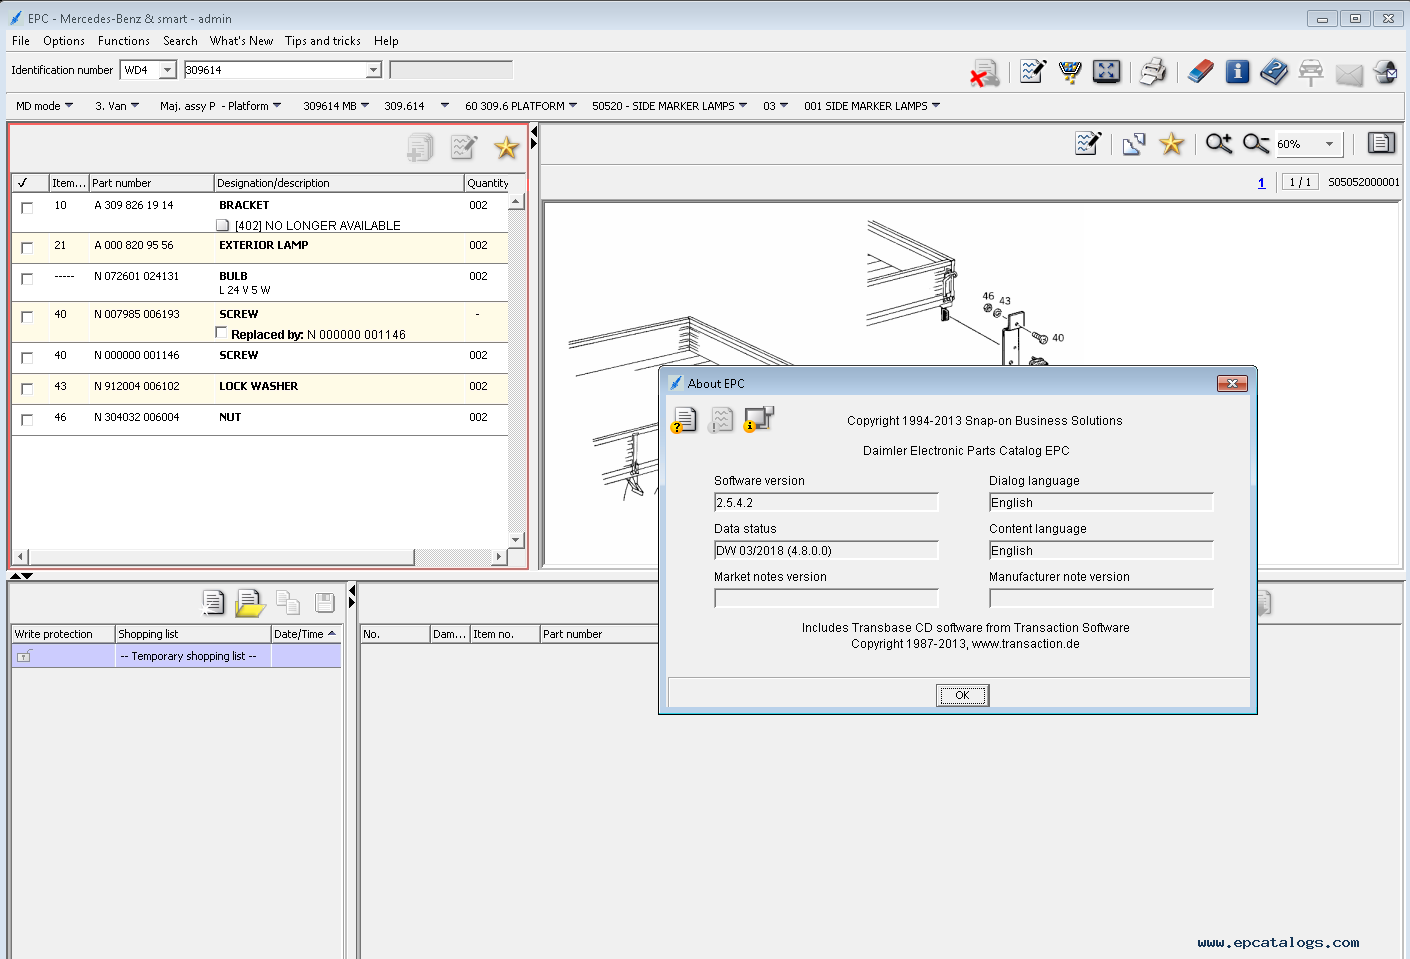
Task: Zoom in with the magnifier plus icon
Action: coord(1218,144)
